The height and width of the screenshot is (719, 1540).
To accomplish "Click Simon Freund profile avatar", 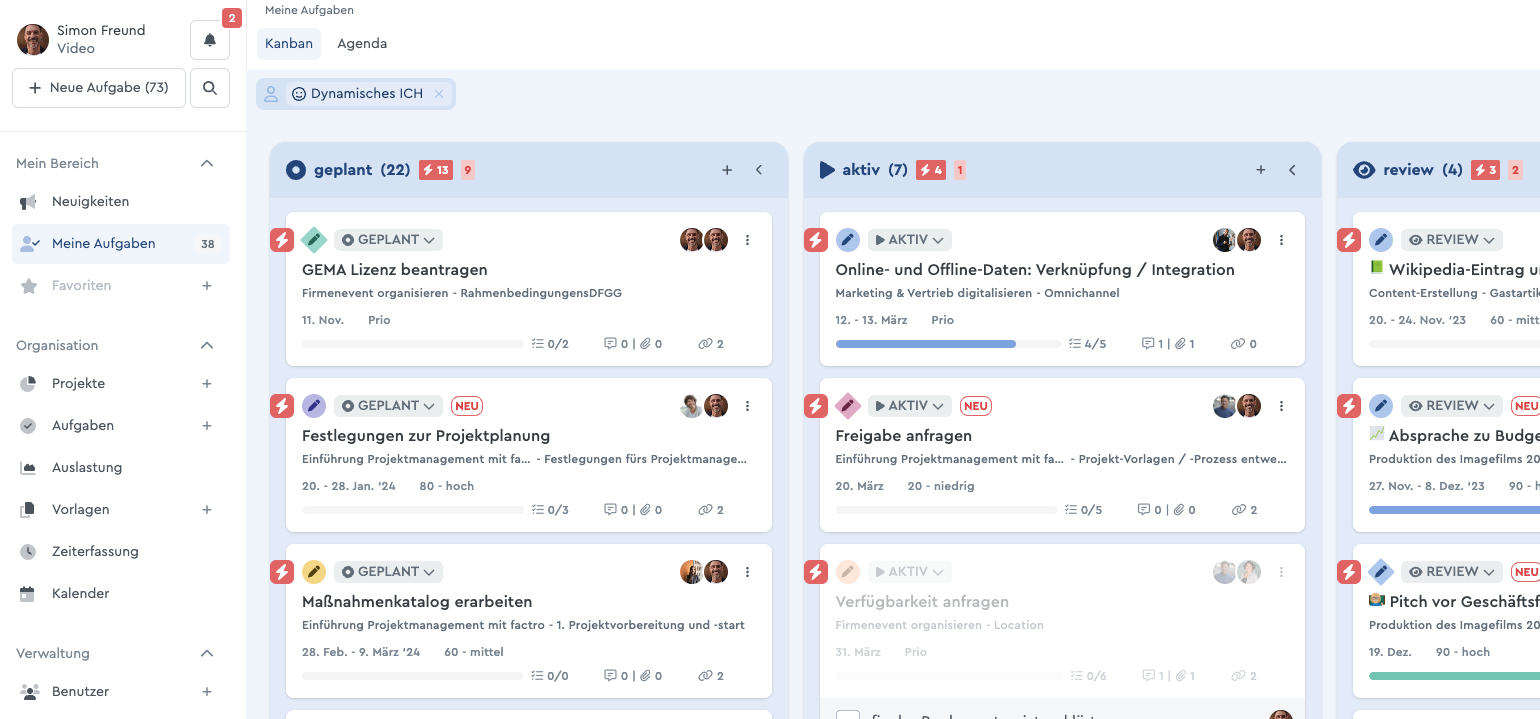I will [33, 40].
